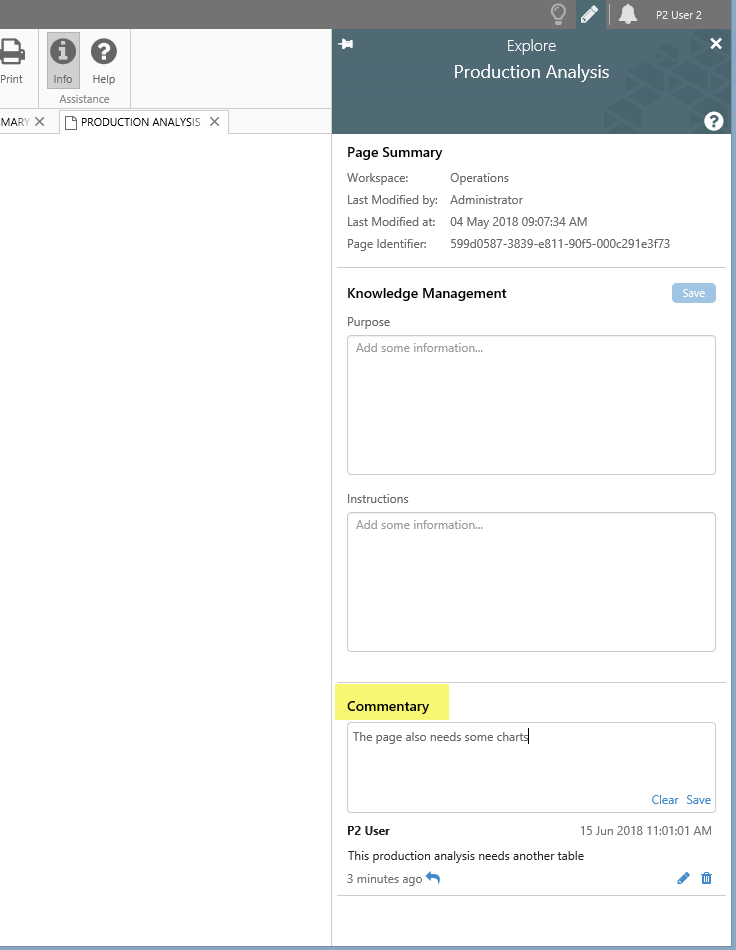Click into the Instructions text box
Viewport: 736px width, 950px height.
tap(531, 581)
